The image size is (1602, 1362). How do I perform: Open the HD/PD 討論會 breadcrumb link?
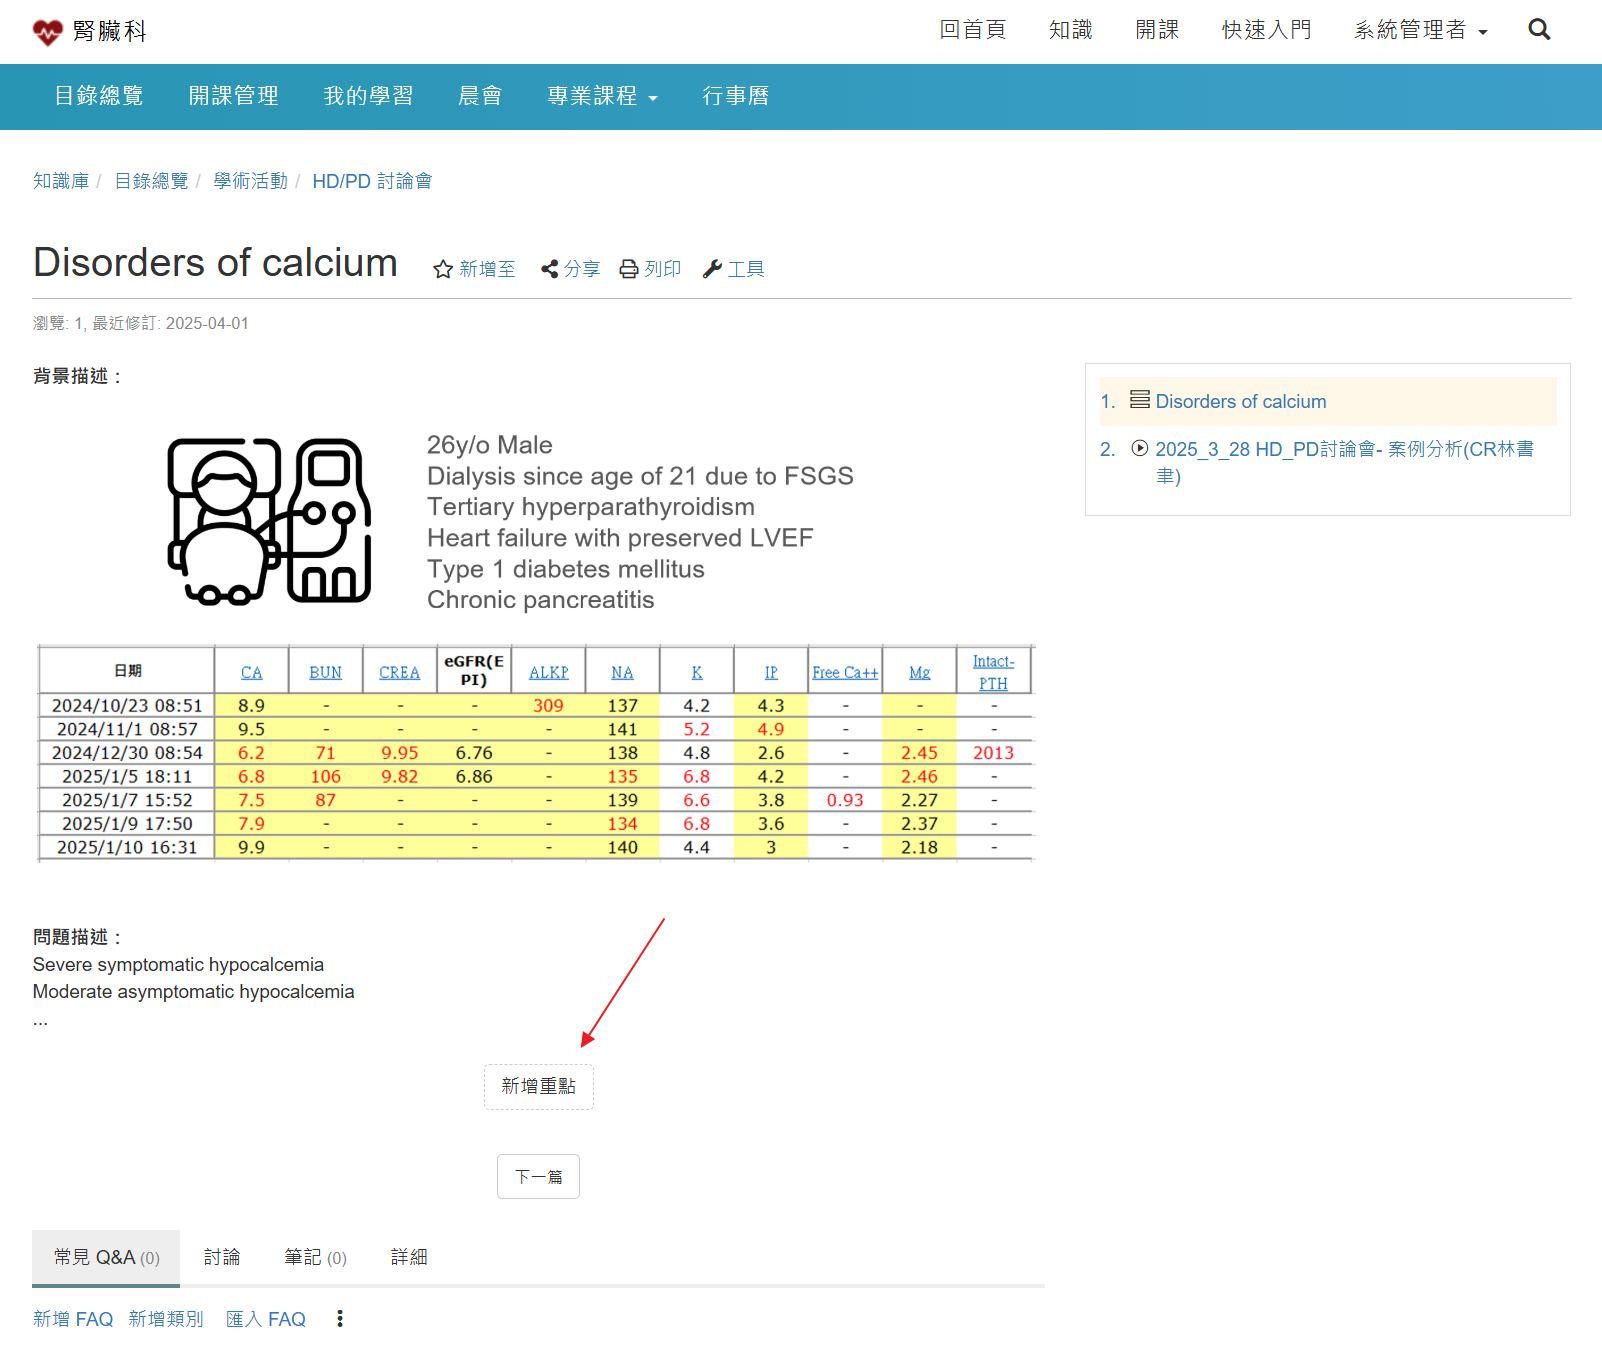pyautogui.click(x=371, y=181)
